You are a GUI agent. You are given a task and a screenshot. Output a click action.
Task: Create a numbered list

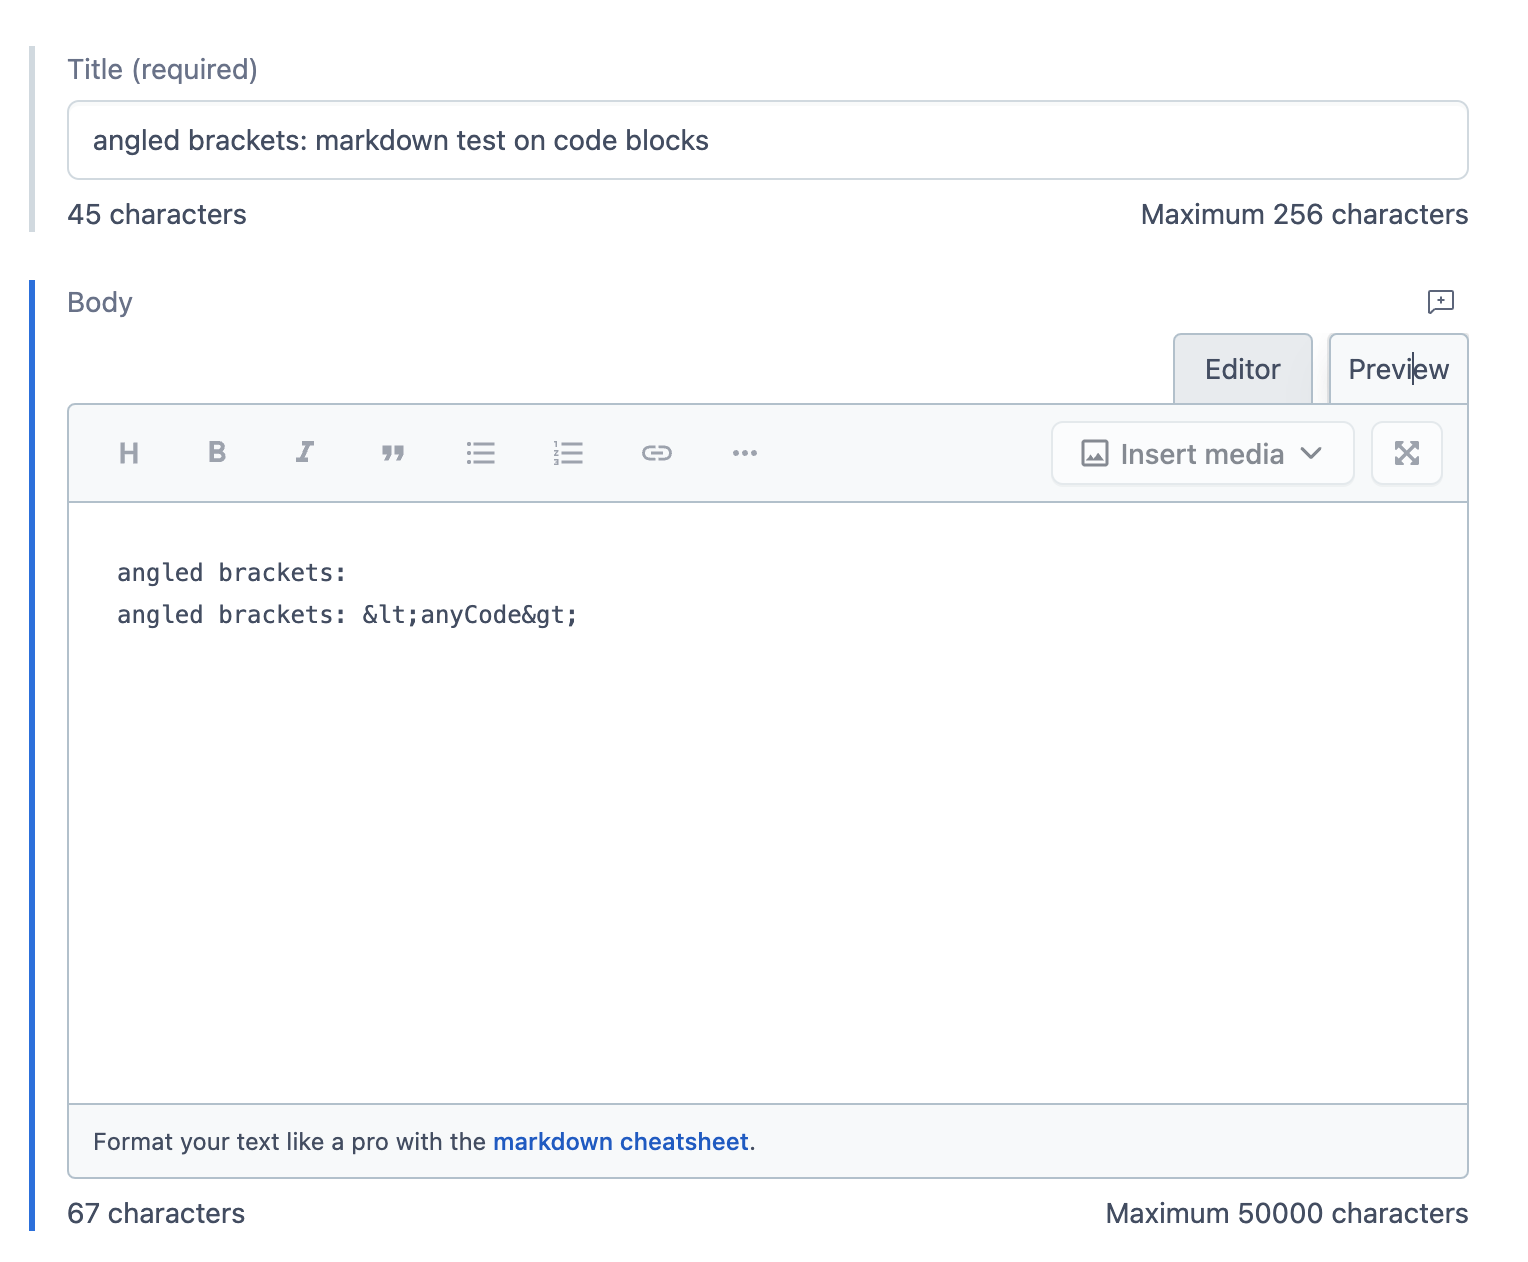568,453
